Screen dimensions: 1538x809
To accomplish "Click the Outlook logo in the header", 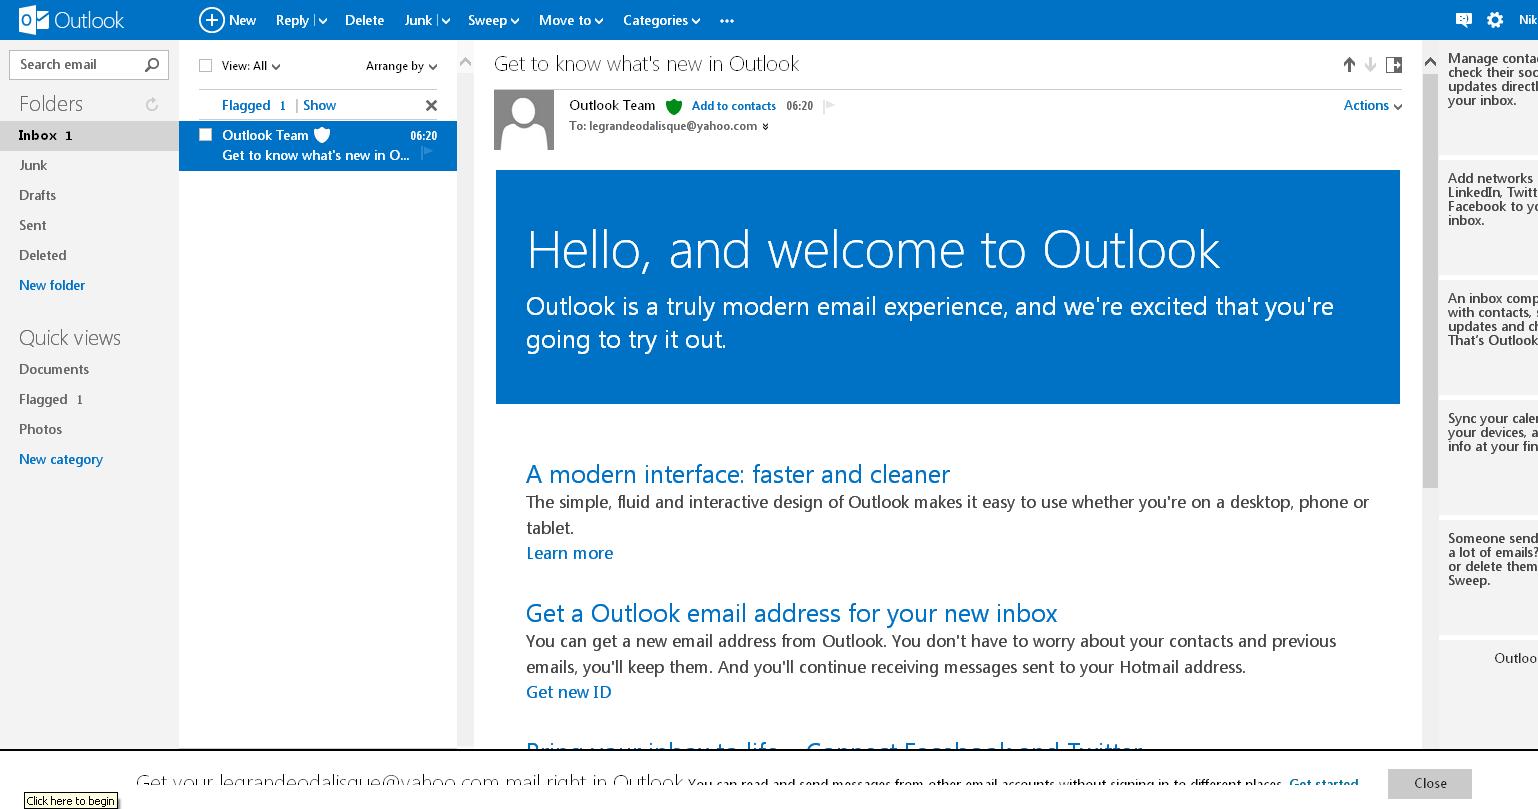I will tap(71, 20).
